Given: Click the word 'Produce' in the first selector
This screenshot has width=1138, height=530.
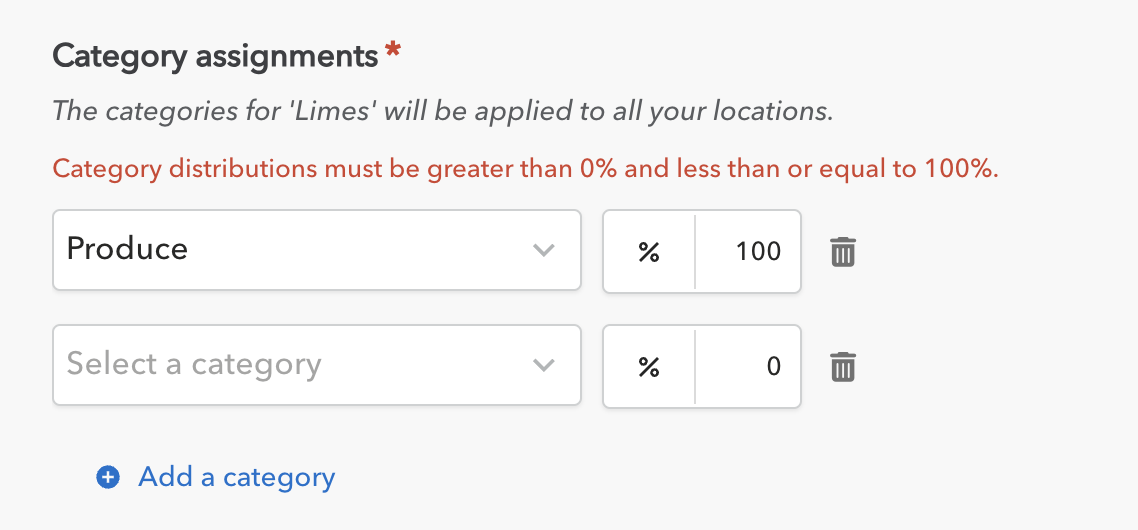Looking at the screenshot, I should (x=127, y=249).
